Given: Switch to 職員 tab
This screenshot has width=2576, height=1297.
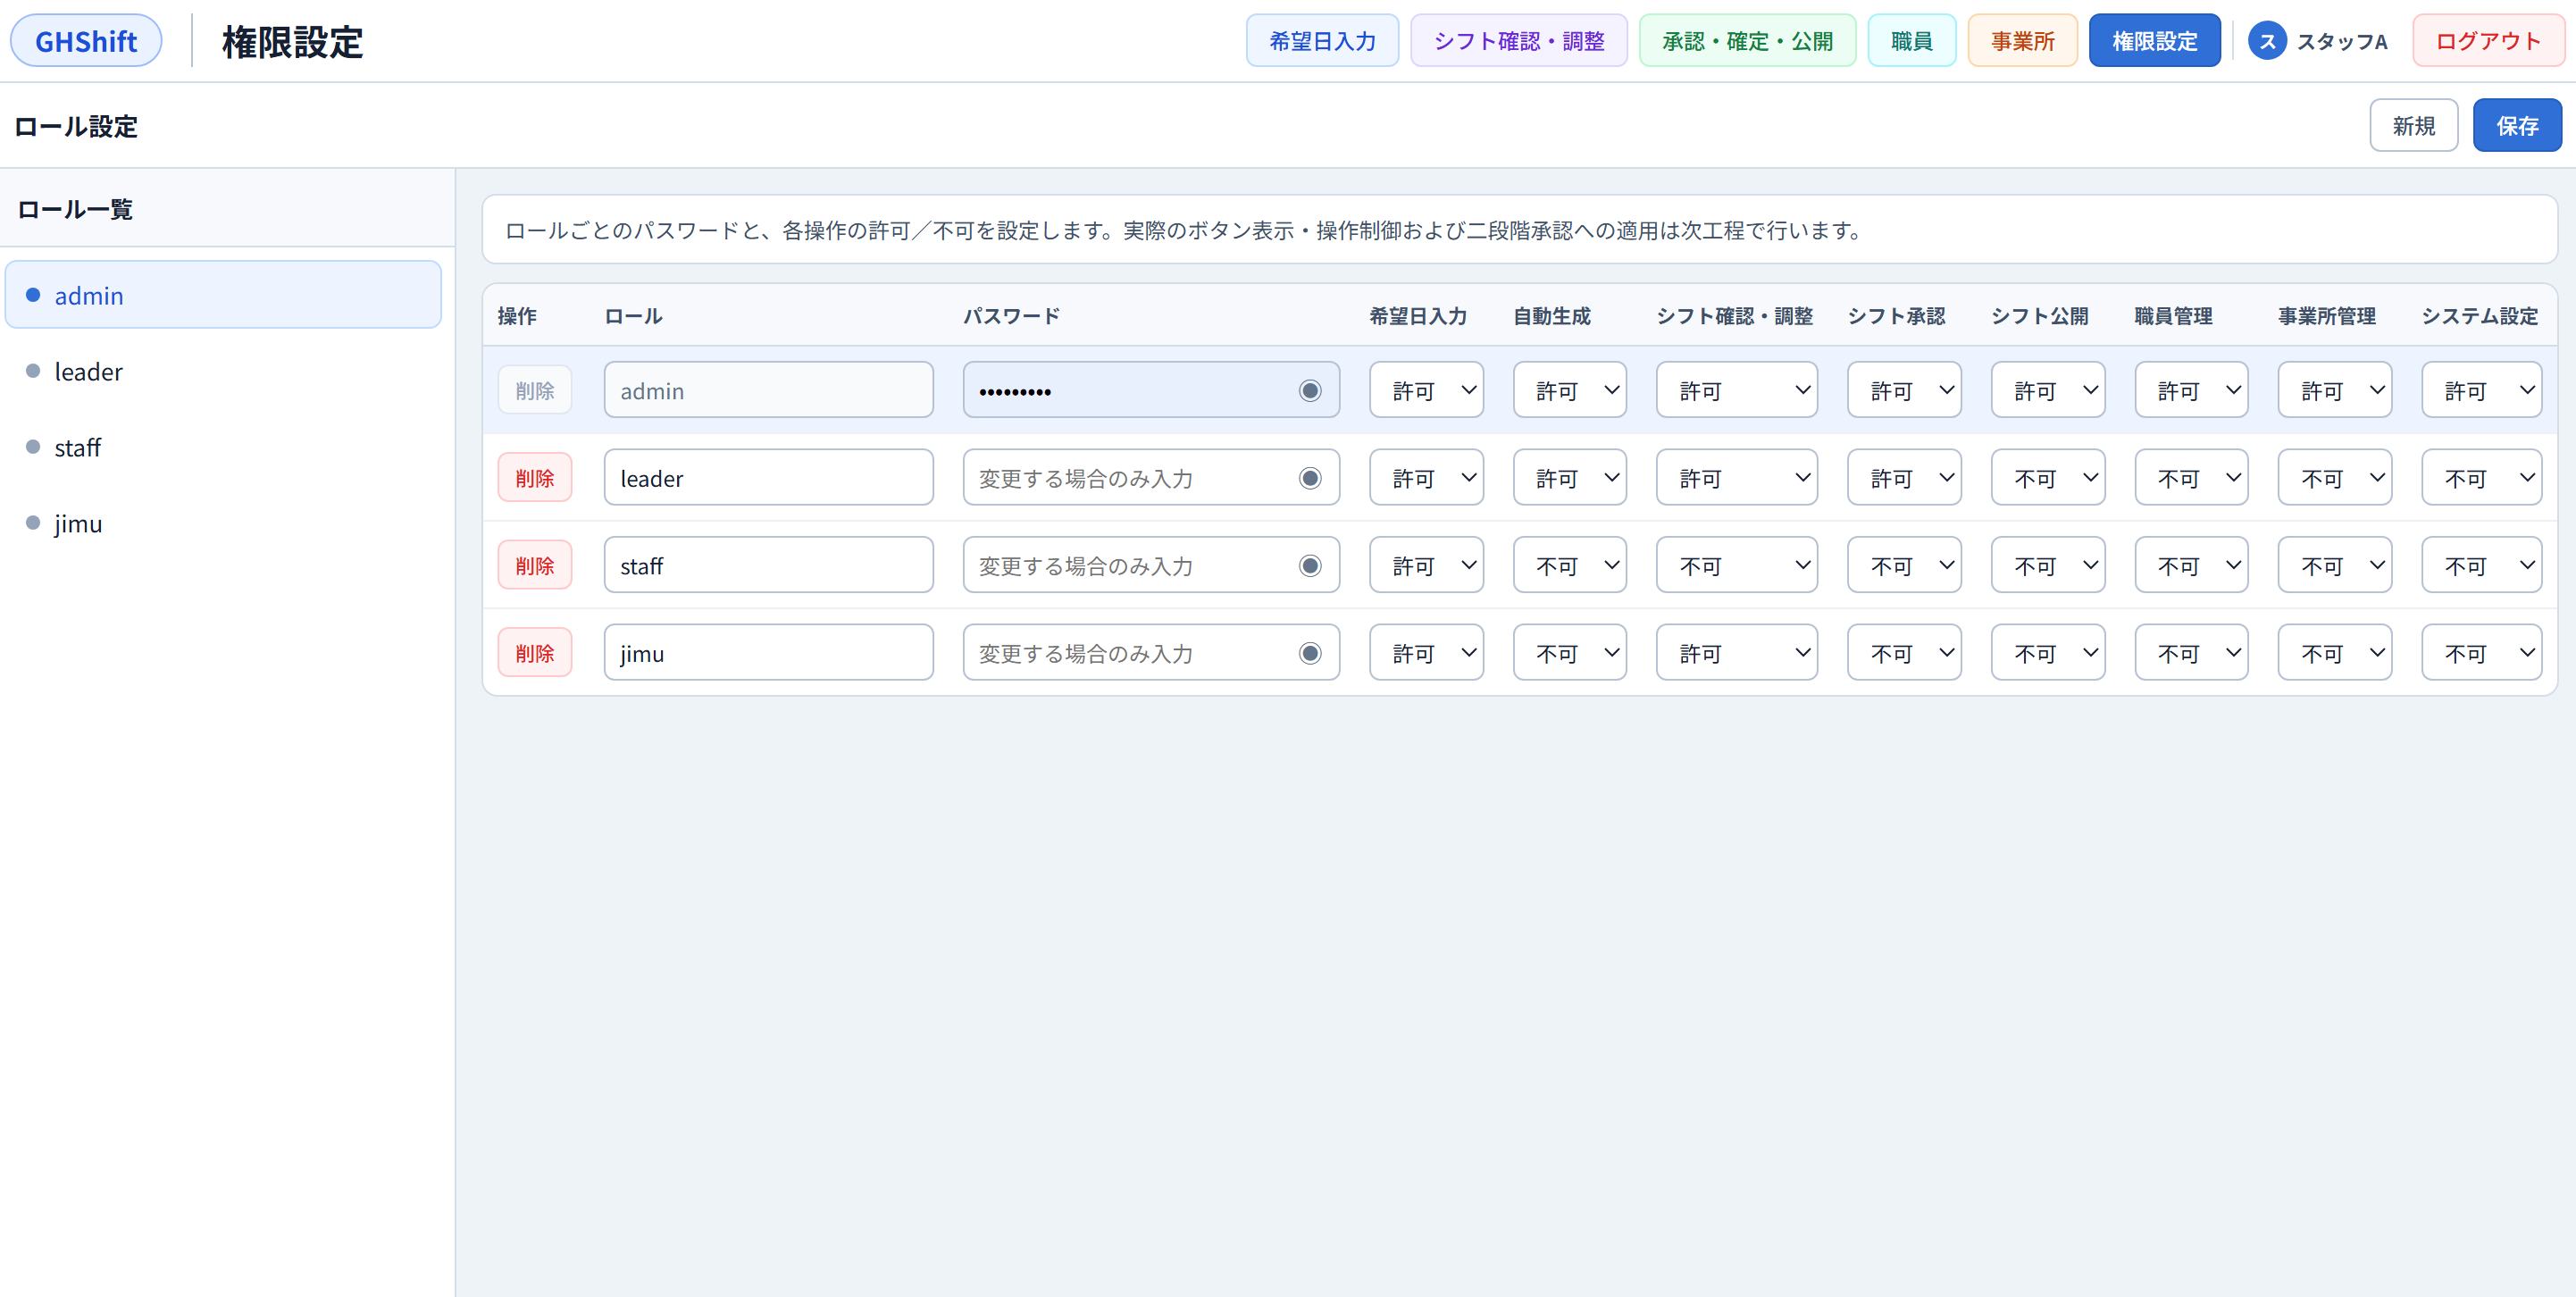Looking at the screenshot, I should coord(1911,41).
